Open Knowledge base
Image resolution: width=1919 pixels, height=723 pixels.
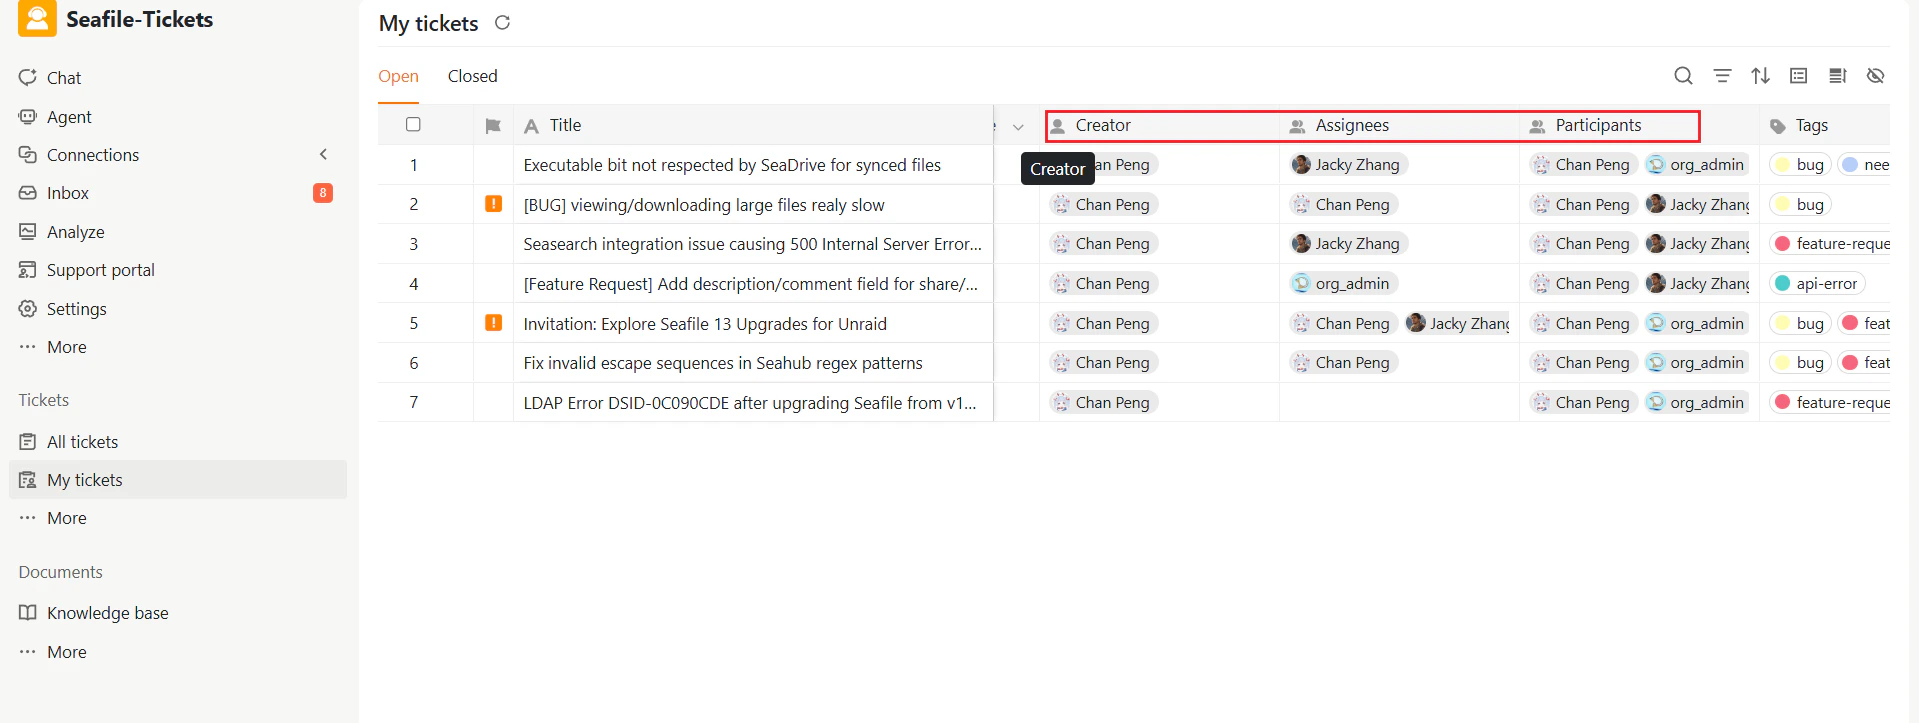107,613
